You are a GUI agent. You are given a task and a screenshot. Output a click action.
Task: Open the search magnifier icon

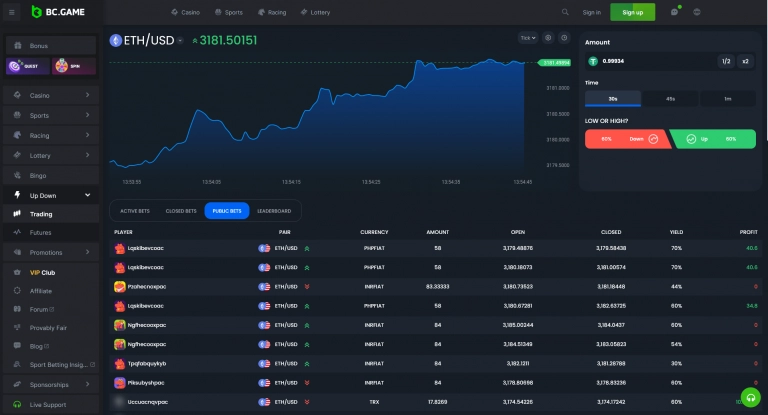pyautogui.click(x=565, y=12)
